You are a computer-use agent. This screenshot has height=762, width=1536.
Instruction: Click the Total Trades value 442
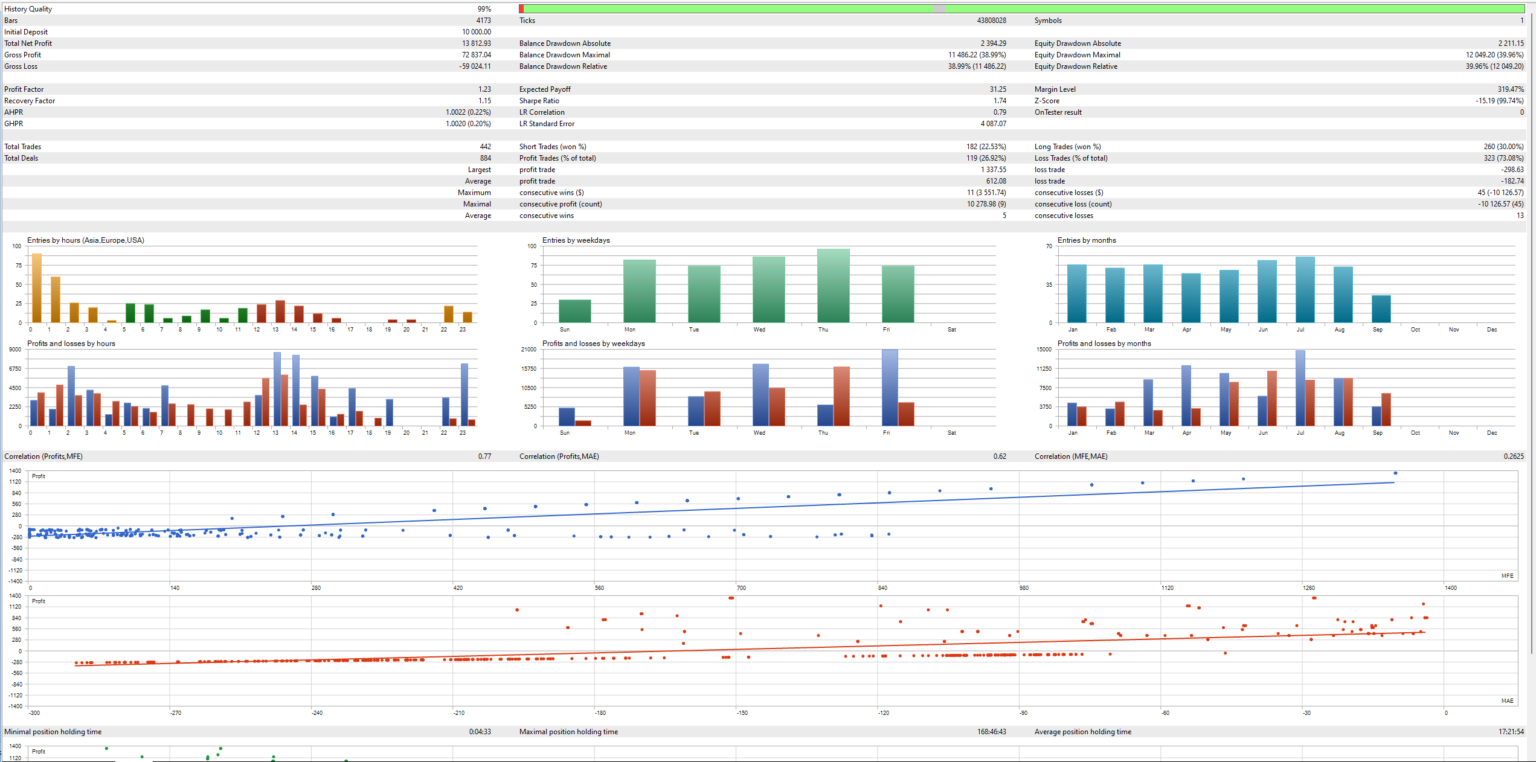click(484, 147)
